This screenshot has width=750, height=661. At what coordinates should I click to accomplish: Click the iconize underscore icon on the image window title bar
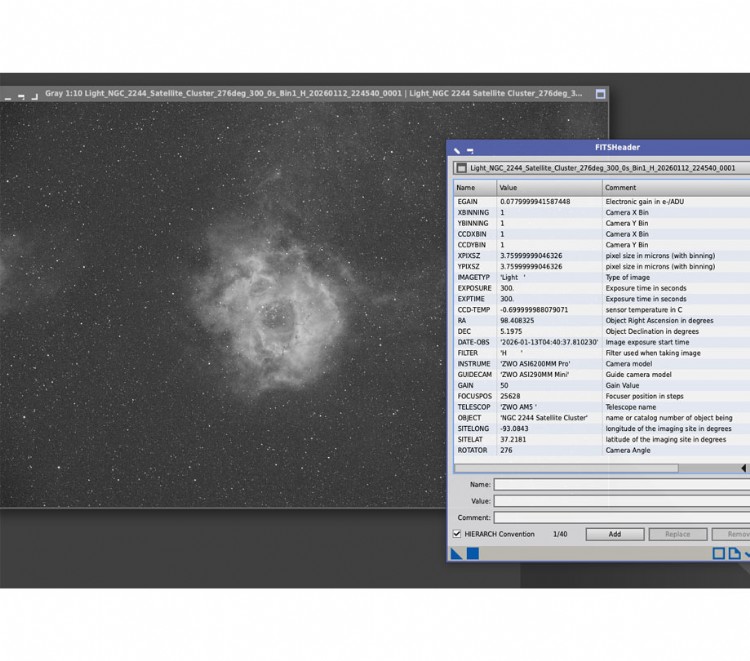[x=8, y=97]
